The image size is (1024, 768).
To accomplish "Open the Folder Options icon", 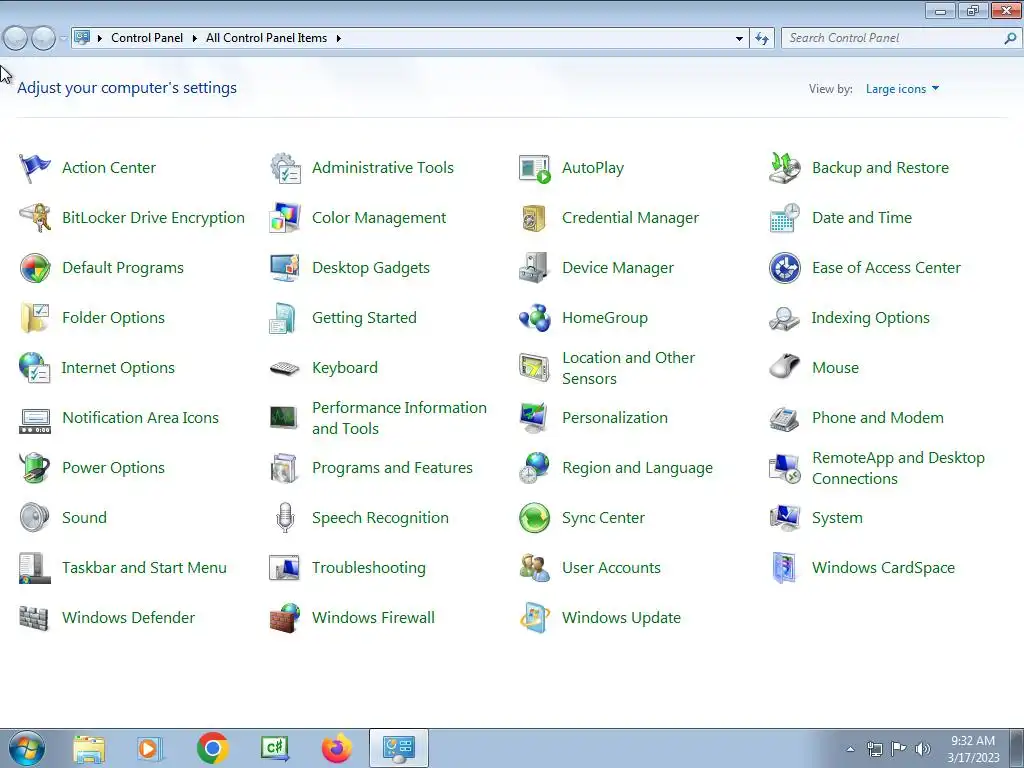I will click(x=35, y=317).
